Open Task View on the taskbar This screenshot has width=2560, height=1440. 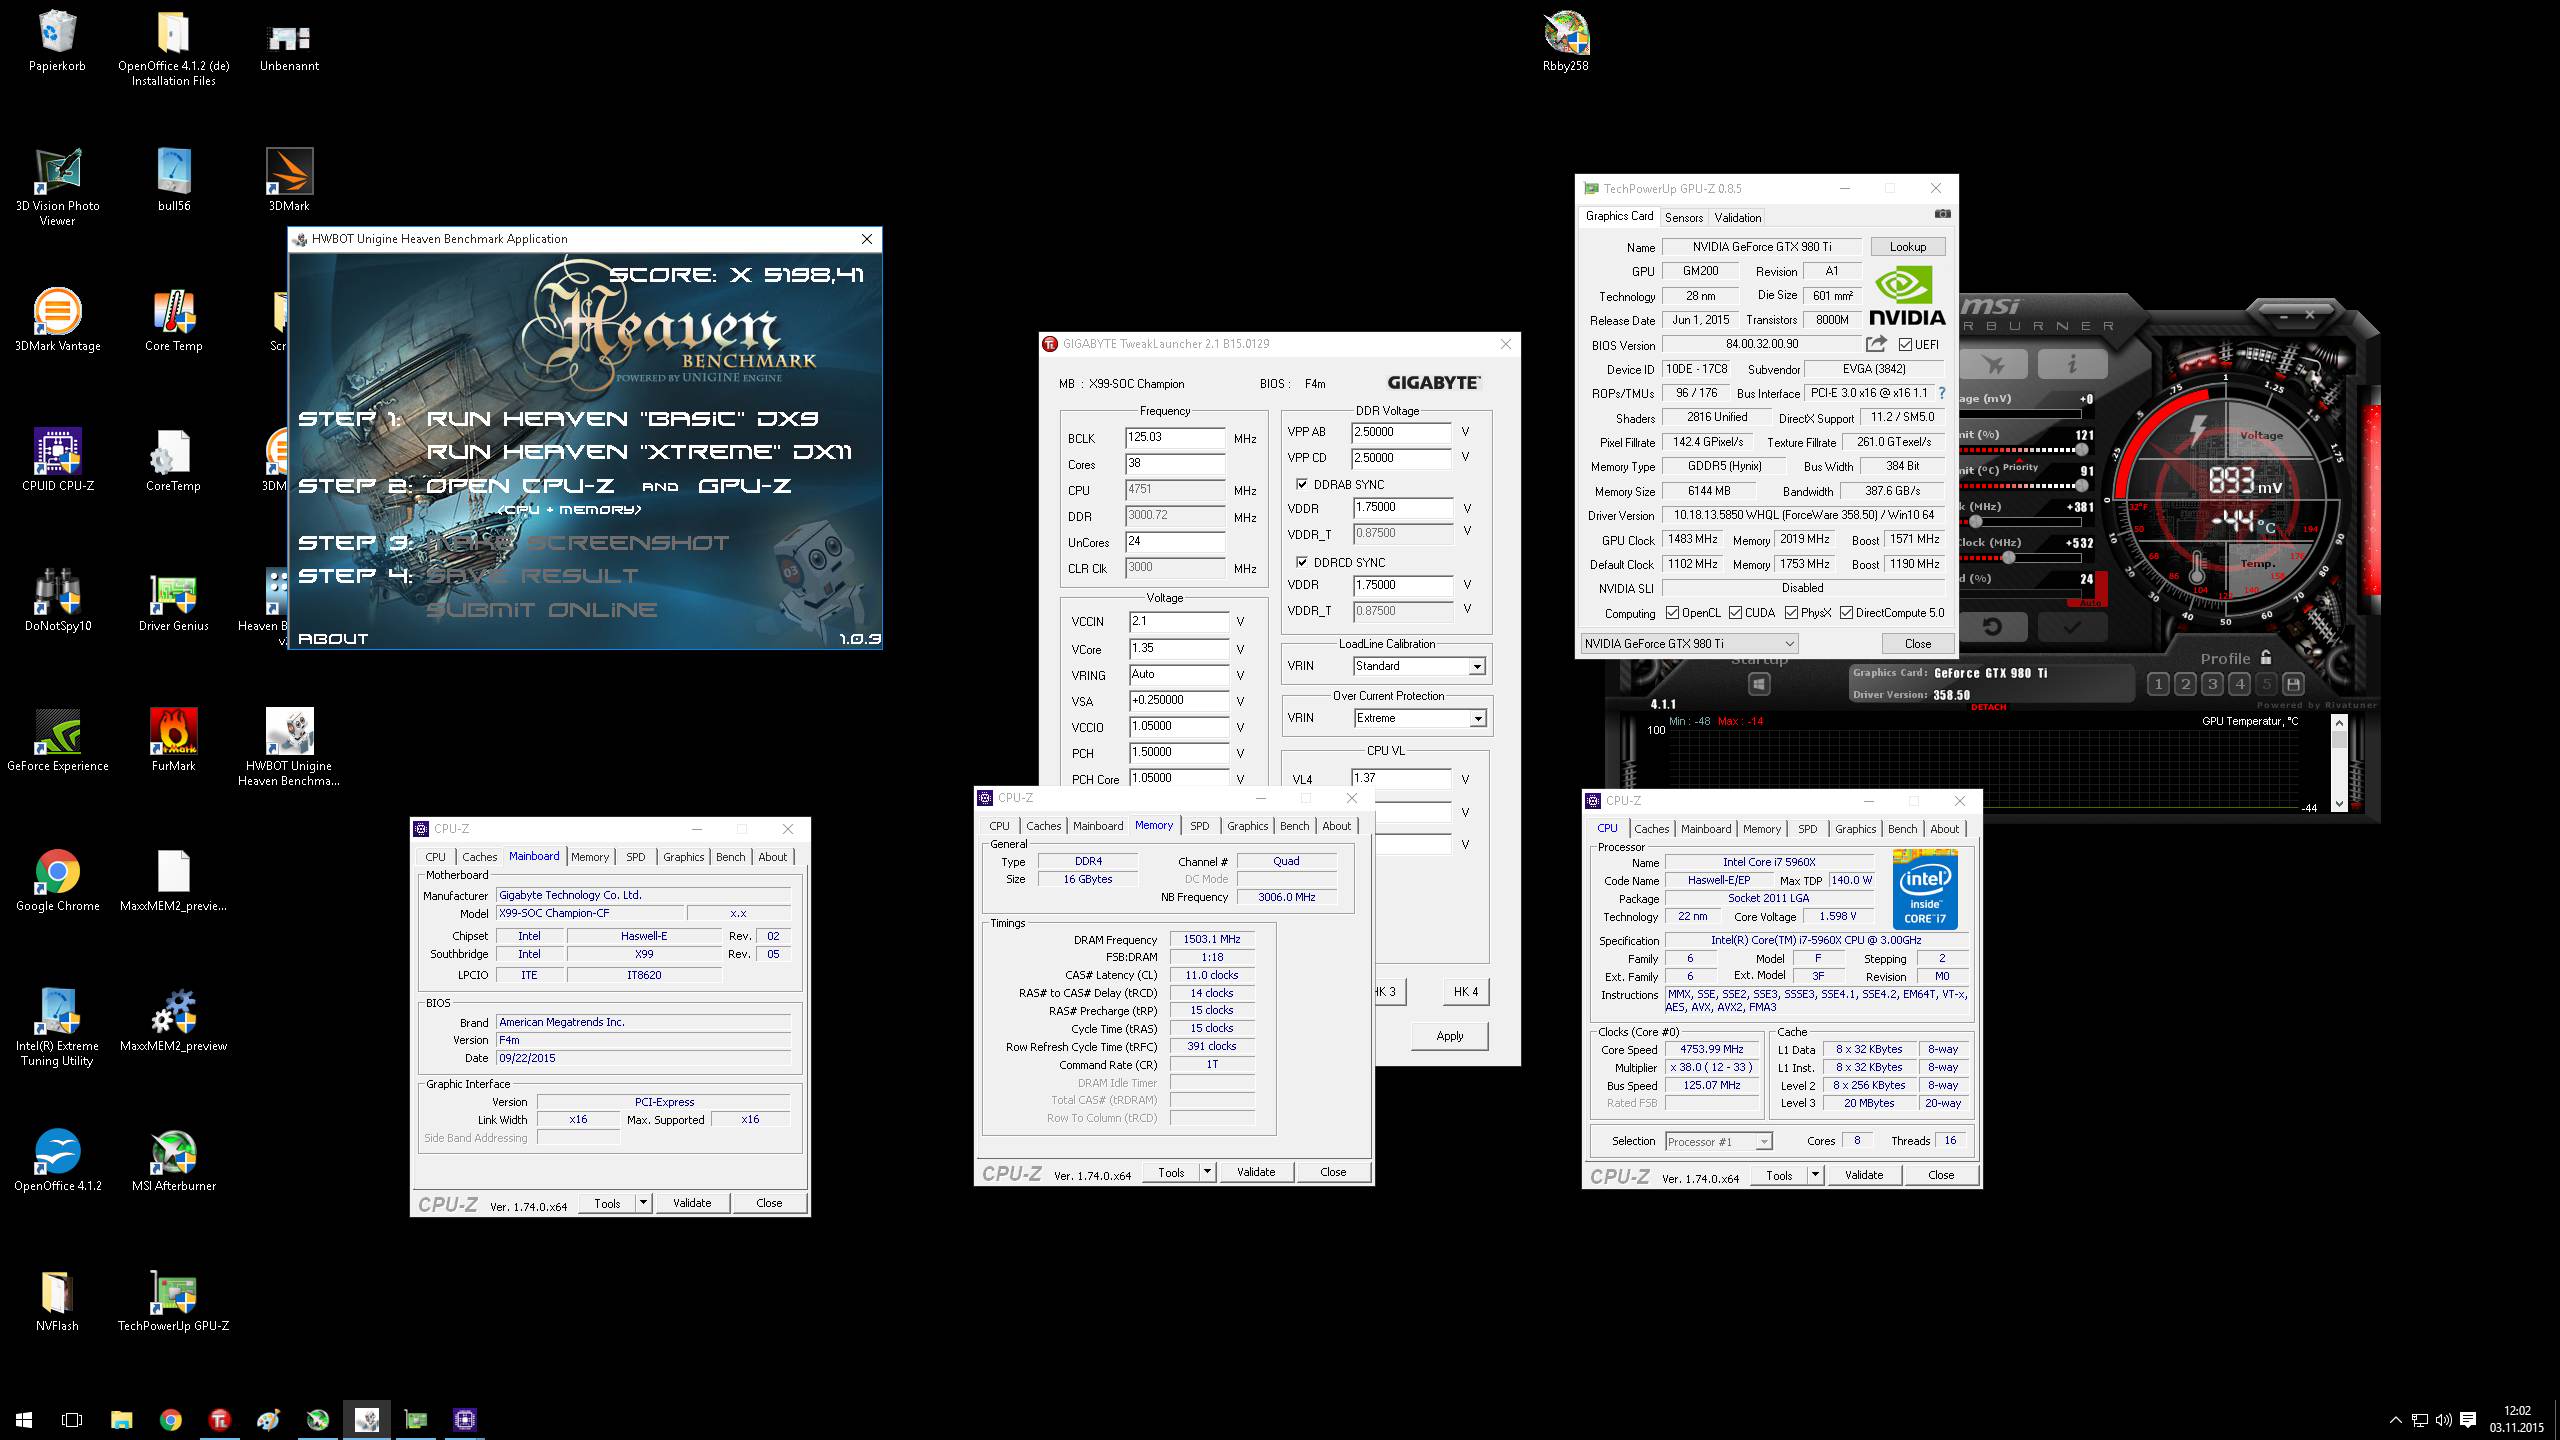pos(72,1419)
